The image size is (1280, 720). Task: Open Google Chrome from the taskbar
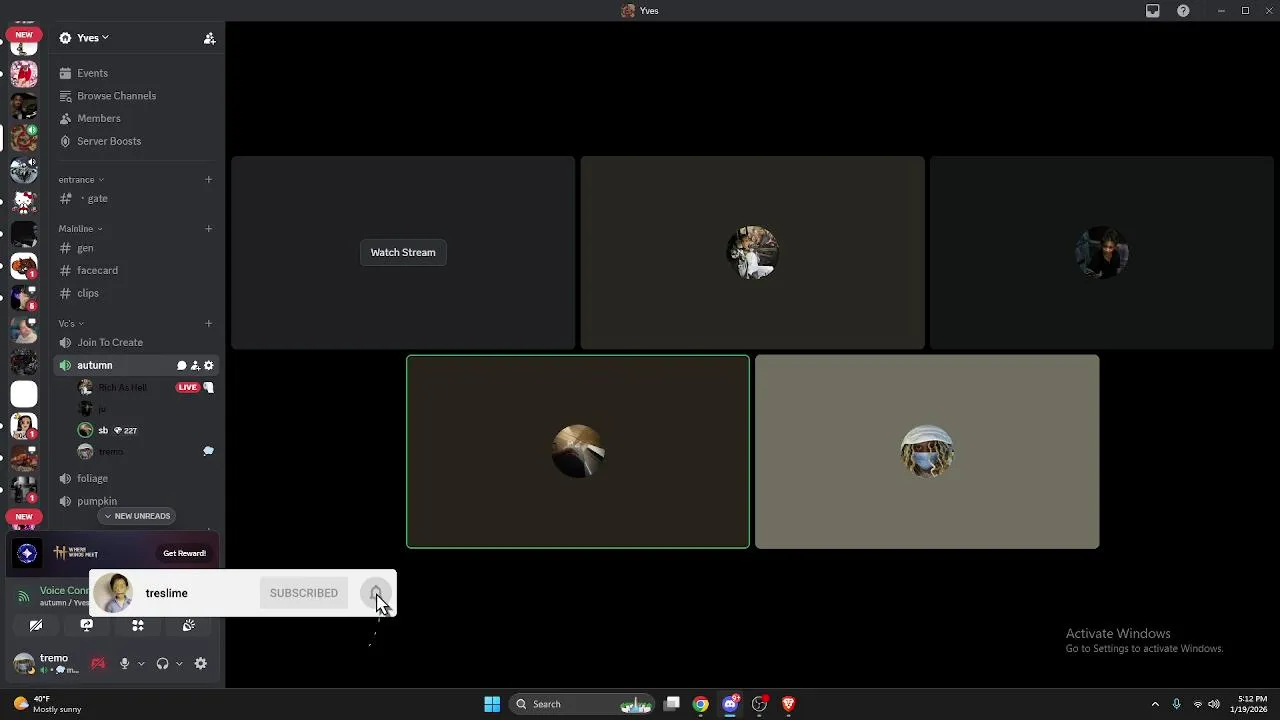click(x=701, y=704)
